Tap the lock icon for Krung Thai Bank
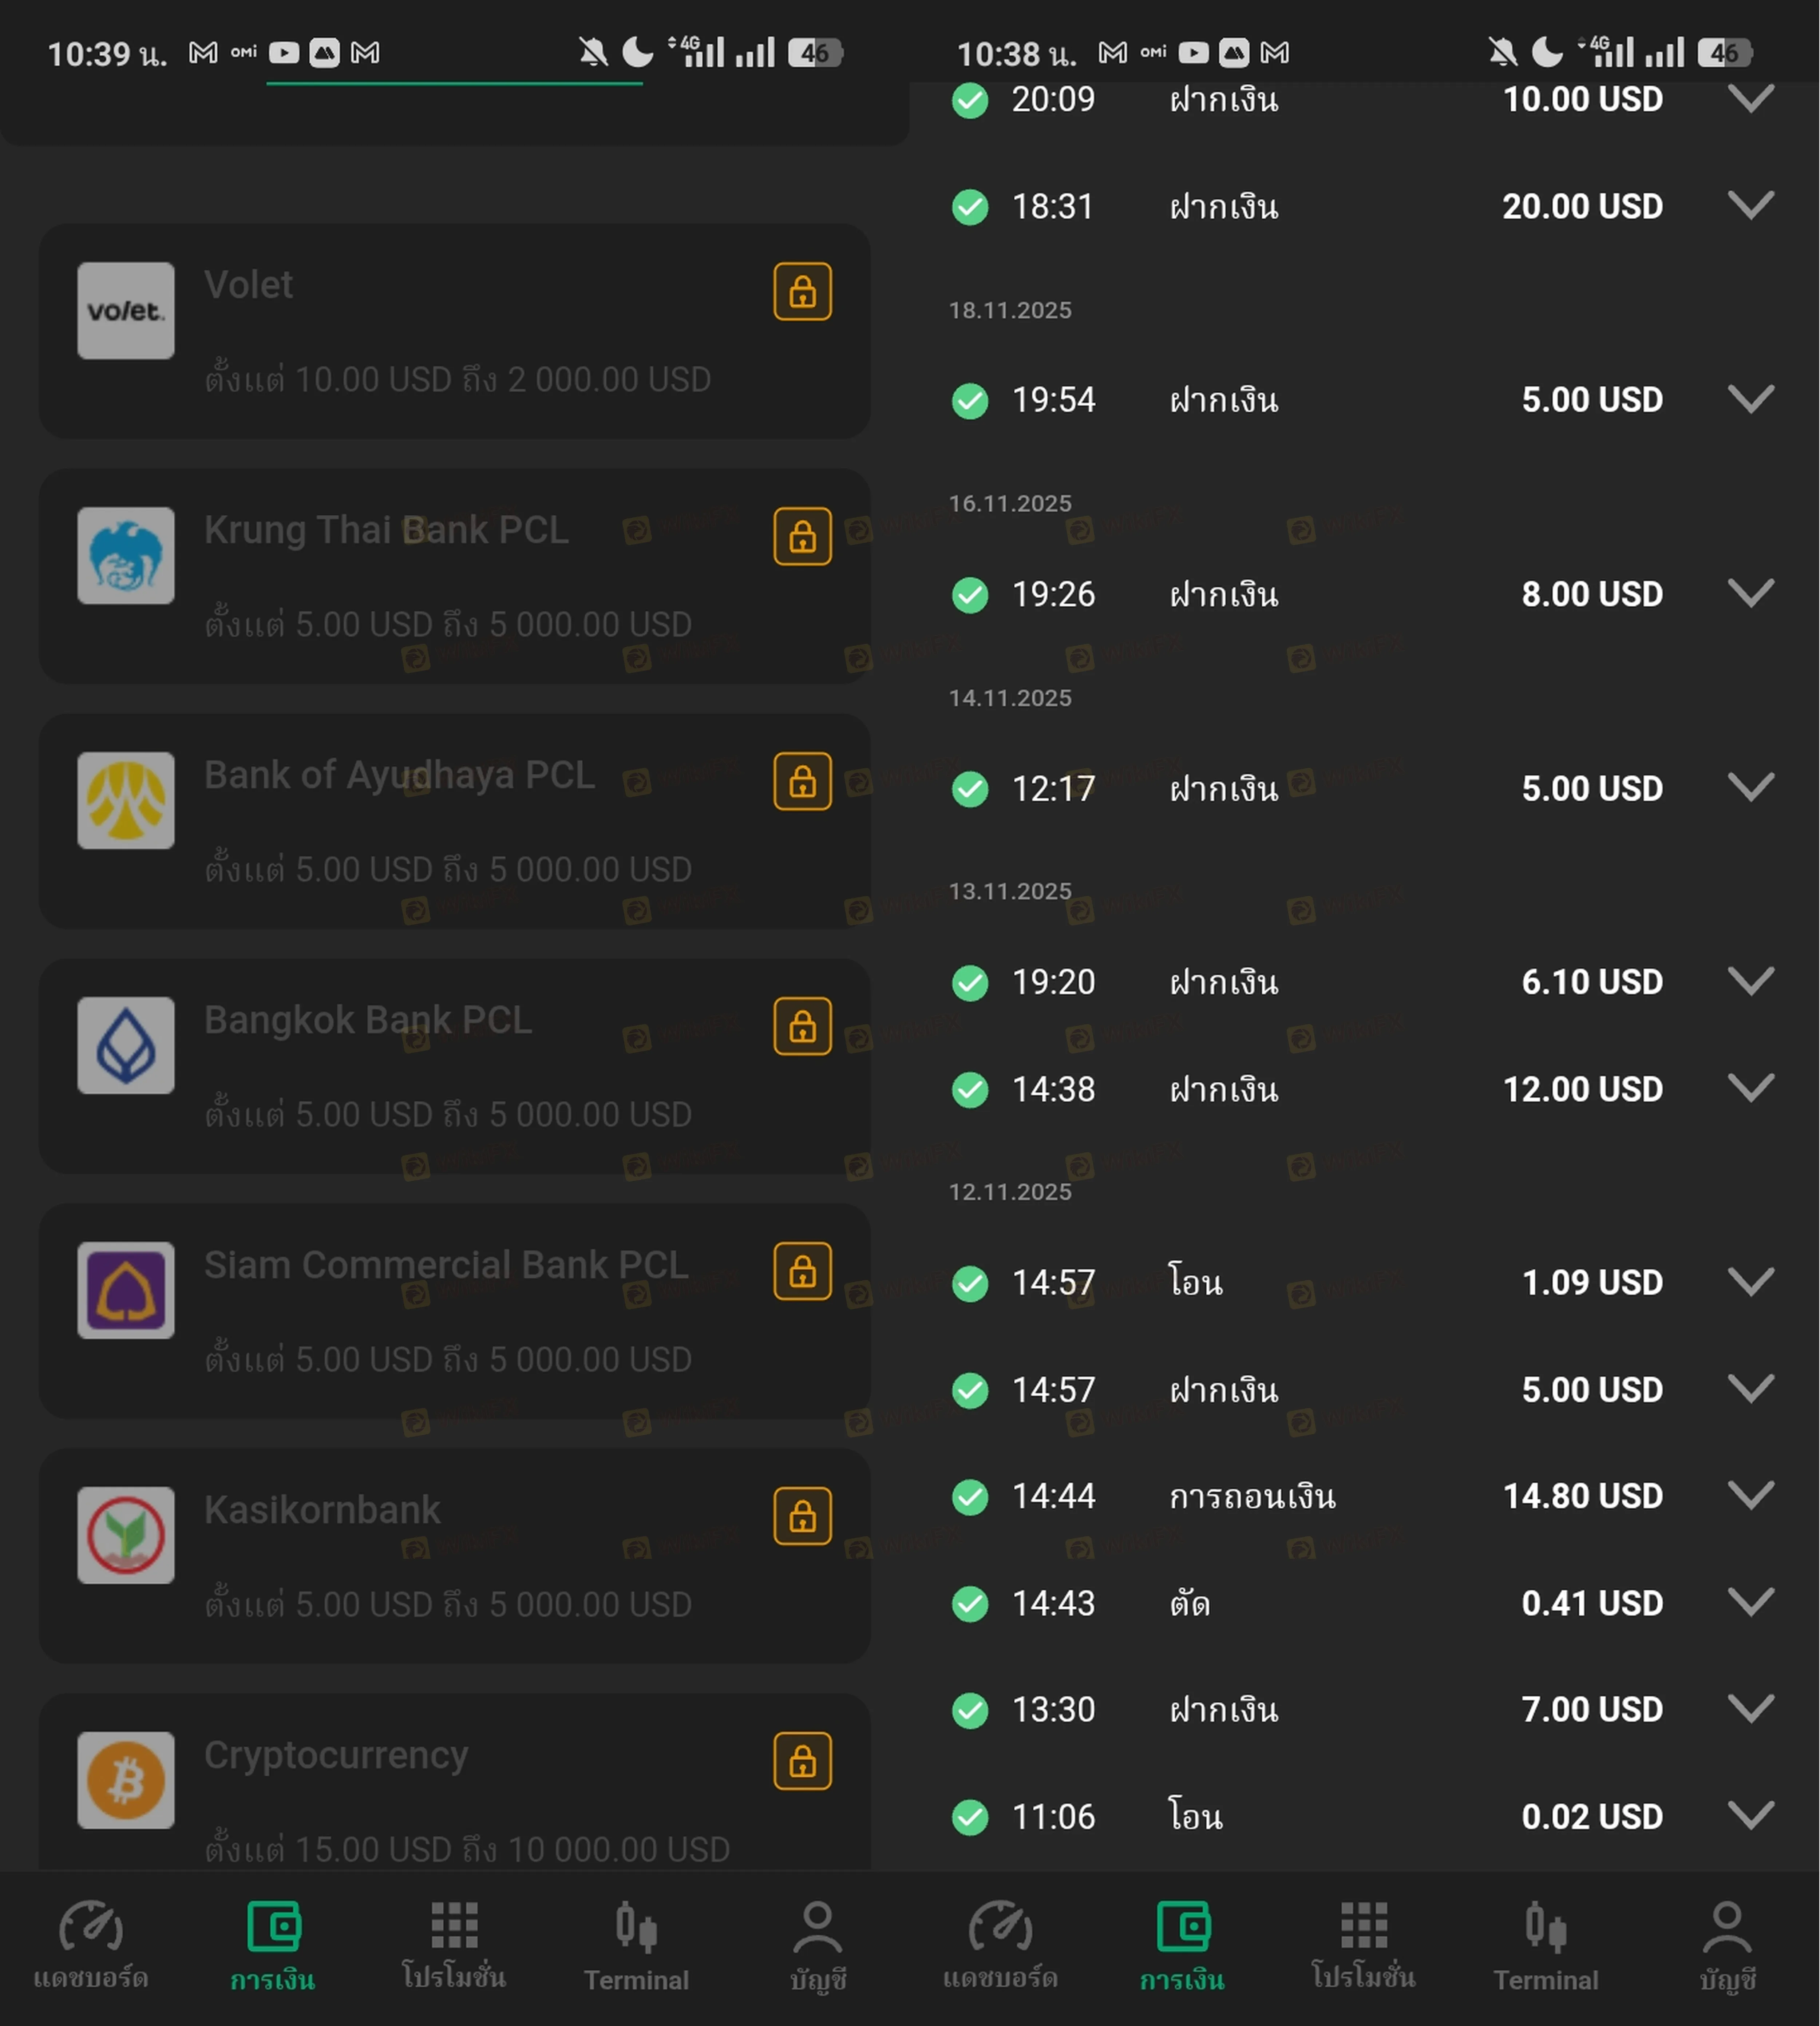Viewport: 1820px width, 2026px height. point(802,537)
